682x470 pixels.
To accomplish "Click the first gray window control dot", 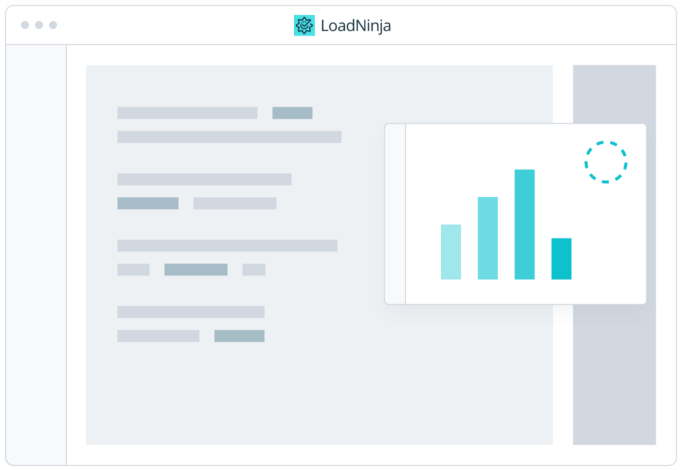I will (25, 25).
